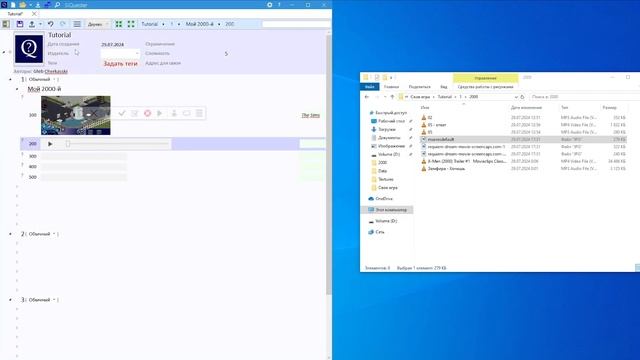Viewport: 640px width, 360px height.
Task: Click the green collapse-all corners icon
Action: point(131,24)
